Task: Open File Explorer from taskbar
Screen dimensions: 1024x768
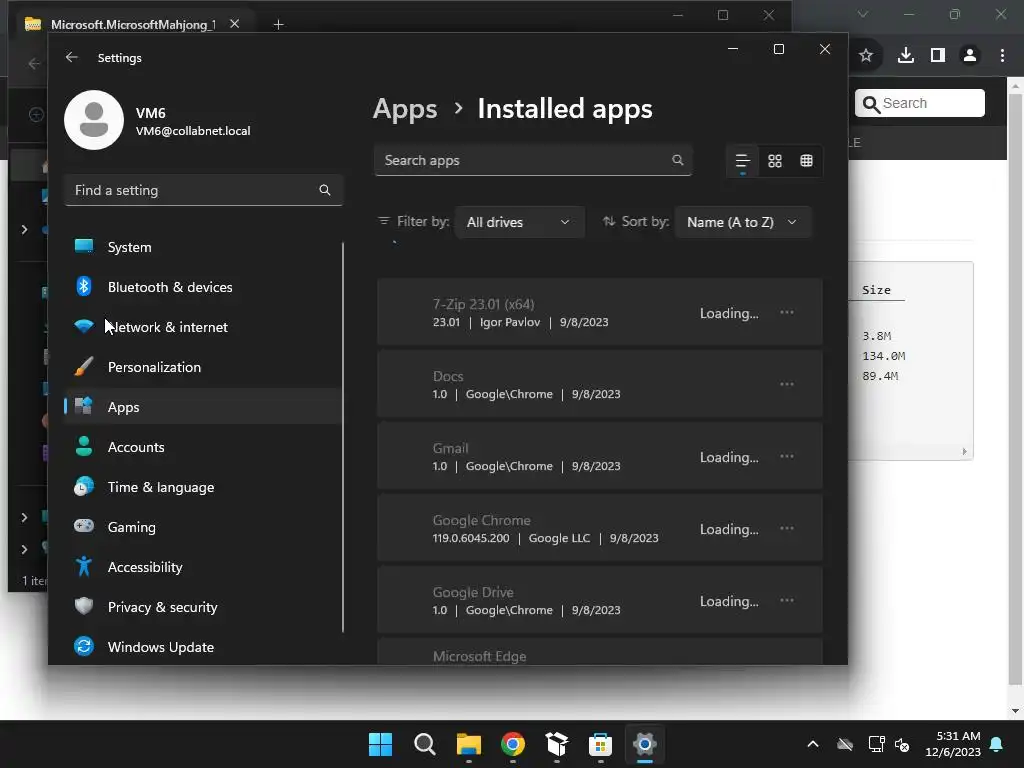Action: click(469, 744)
